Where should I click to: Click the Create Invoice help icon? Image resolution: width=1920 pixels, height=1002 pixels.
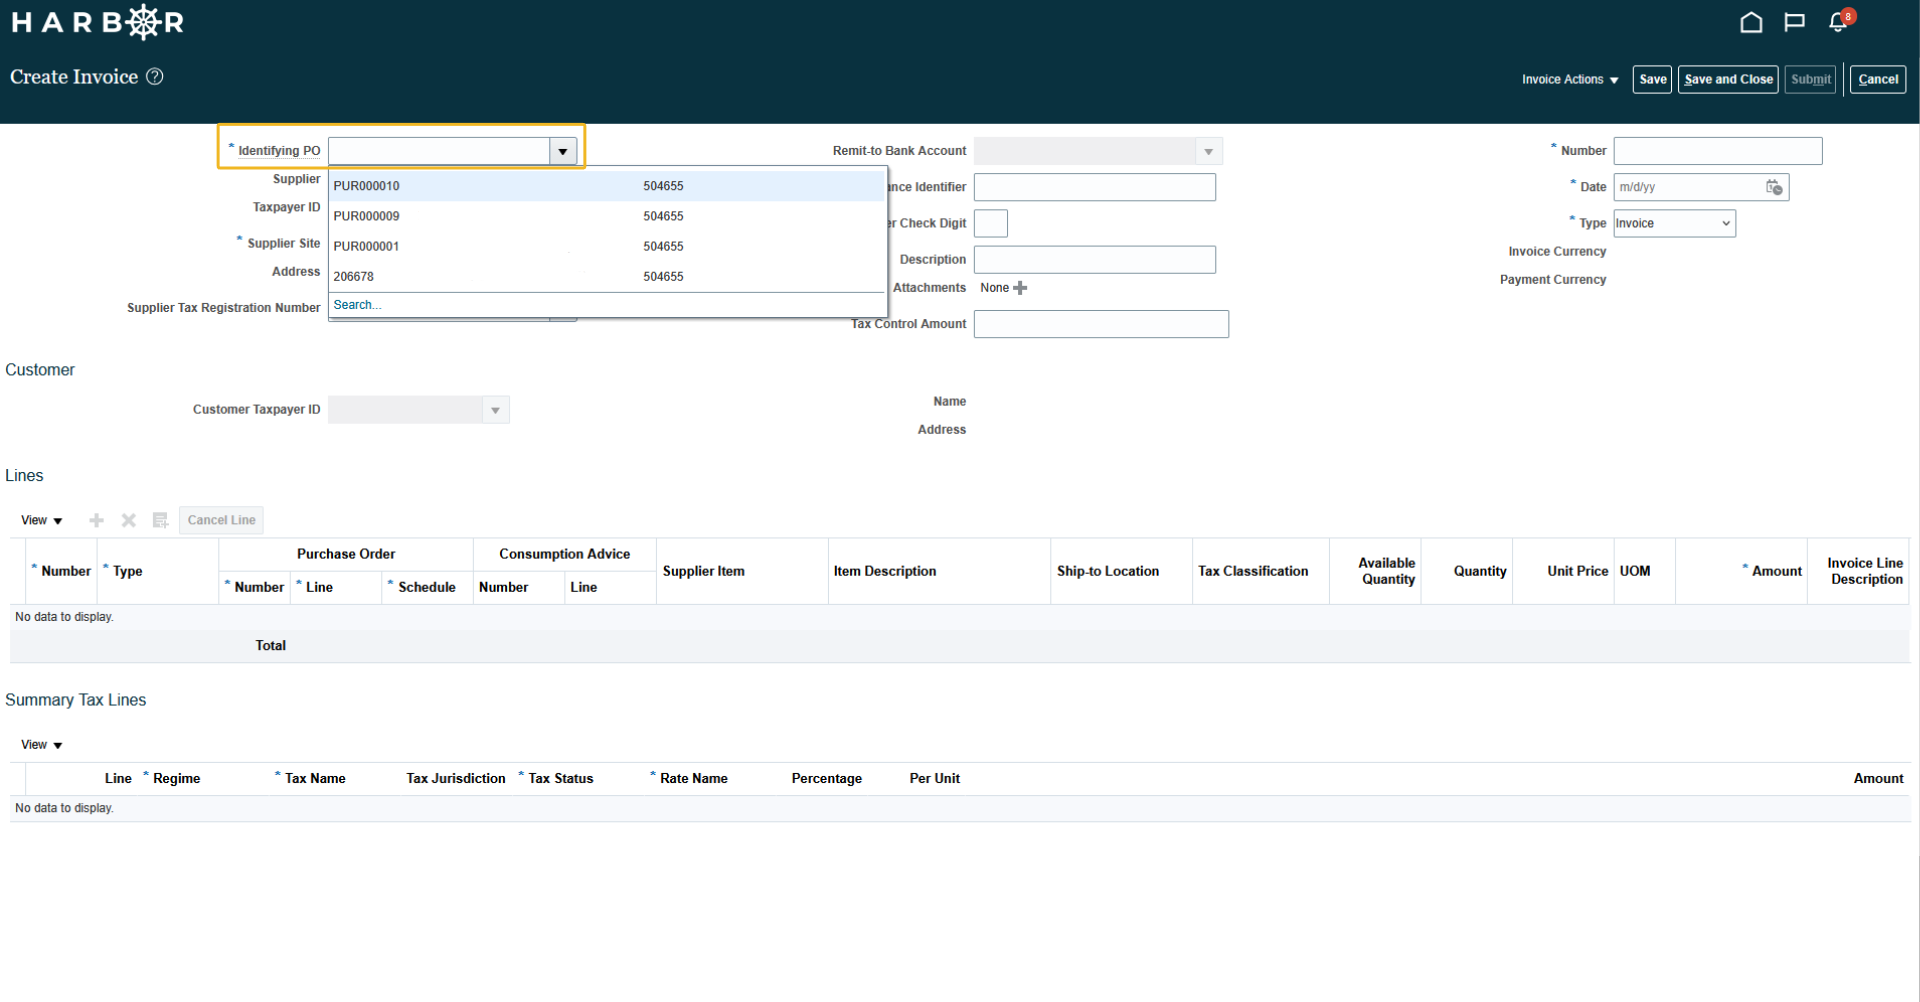pyautogui.click(x=155, y=77)
